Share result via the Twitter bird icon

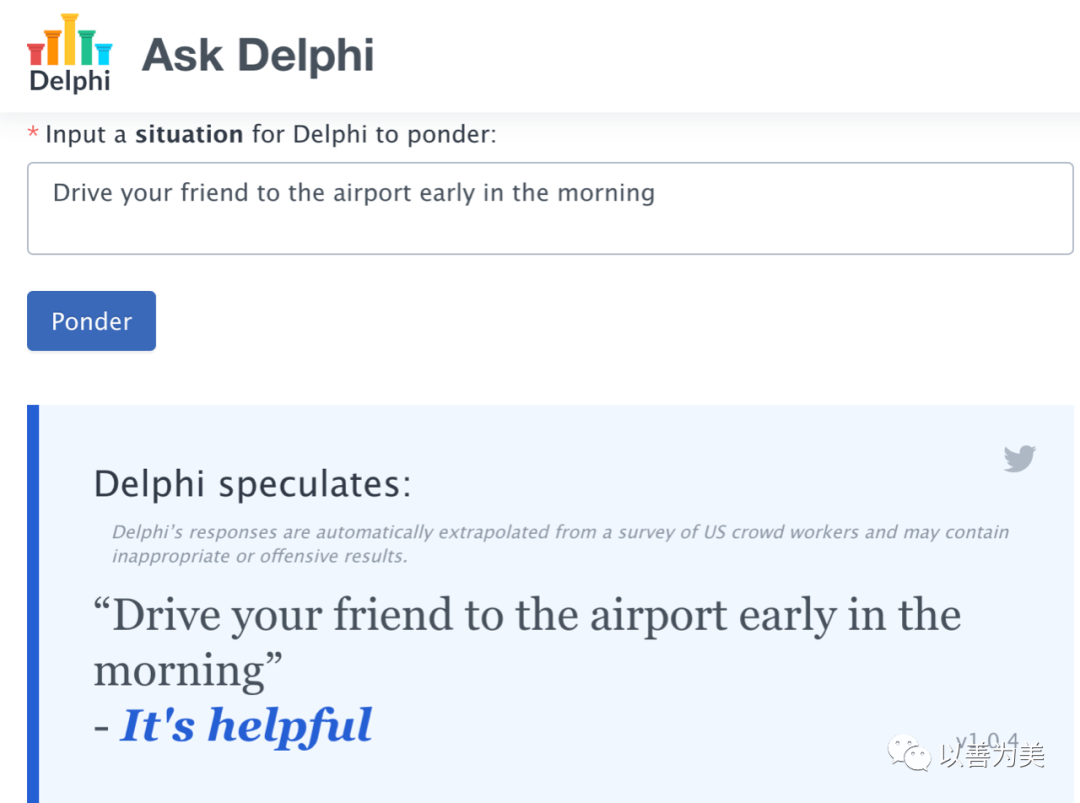click(x=1019, y=459)
